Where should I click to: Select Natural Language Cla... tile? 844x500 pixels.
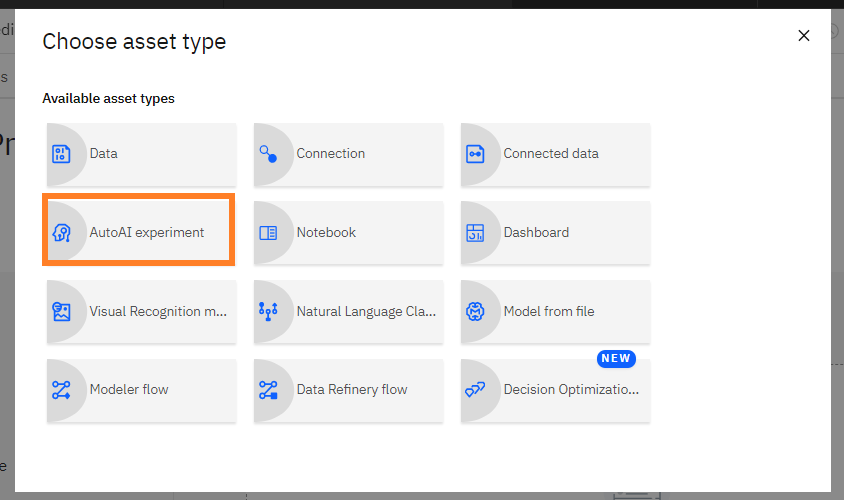pos(349,312)
